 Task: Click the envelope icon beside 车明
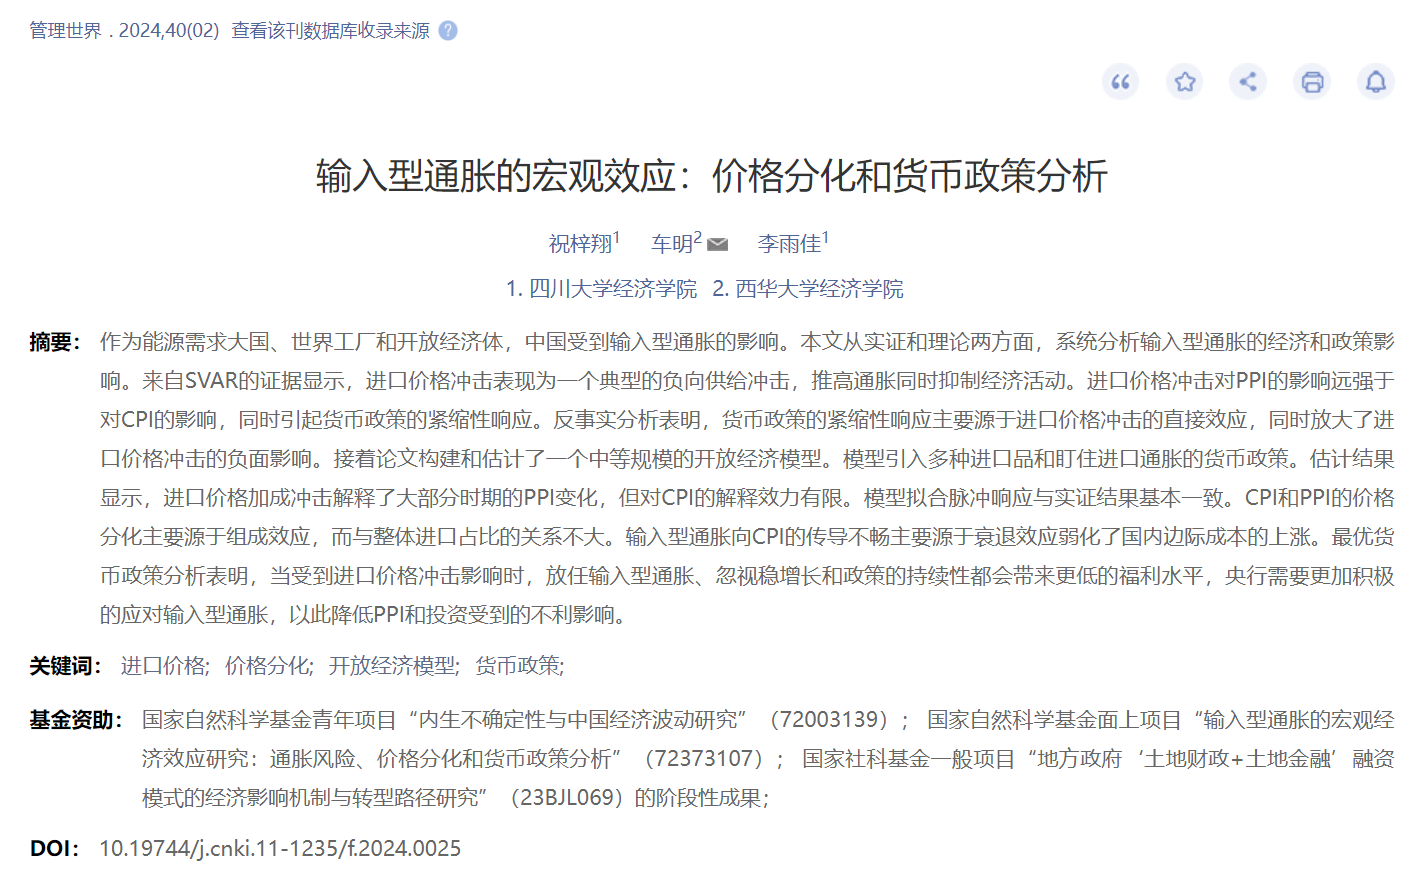718,245
